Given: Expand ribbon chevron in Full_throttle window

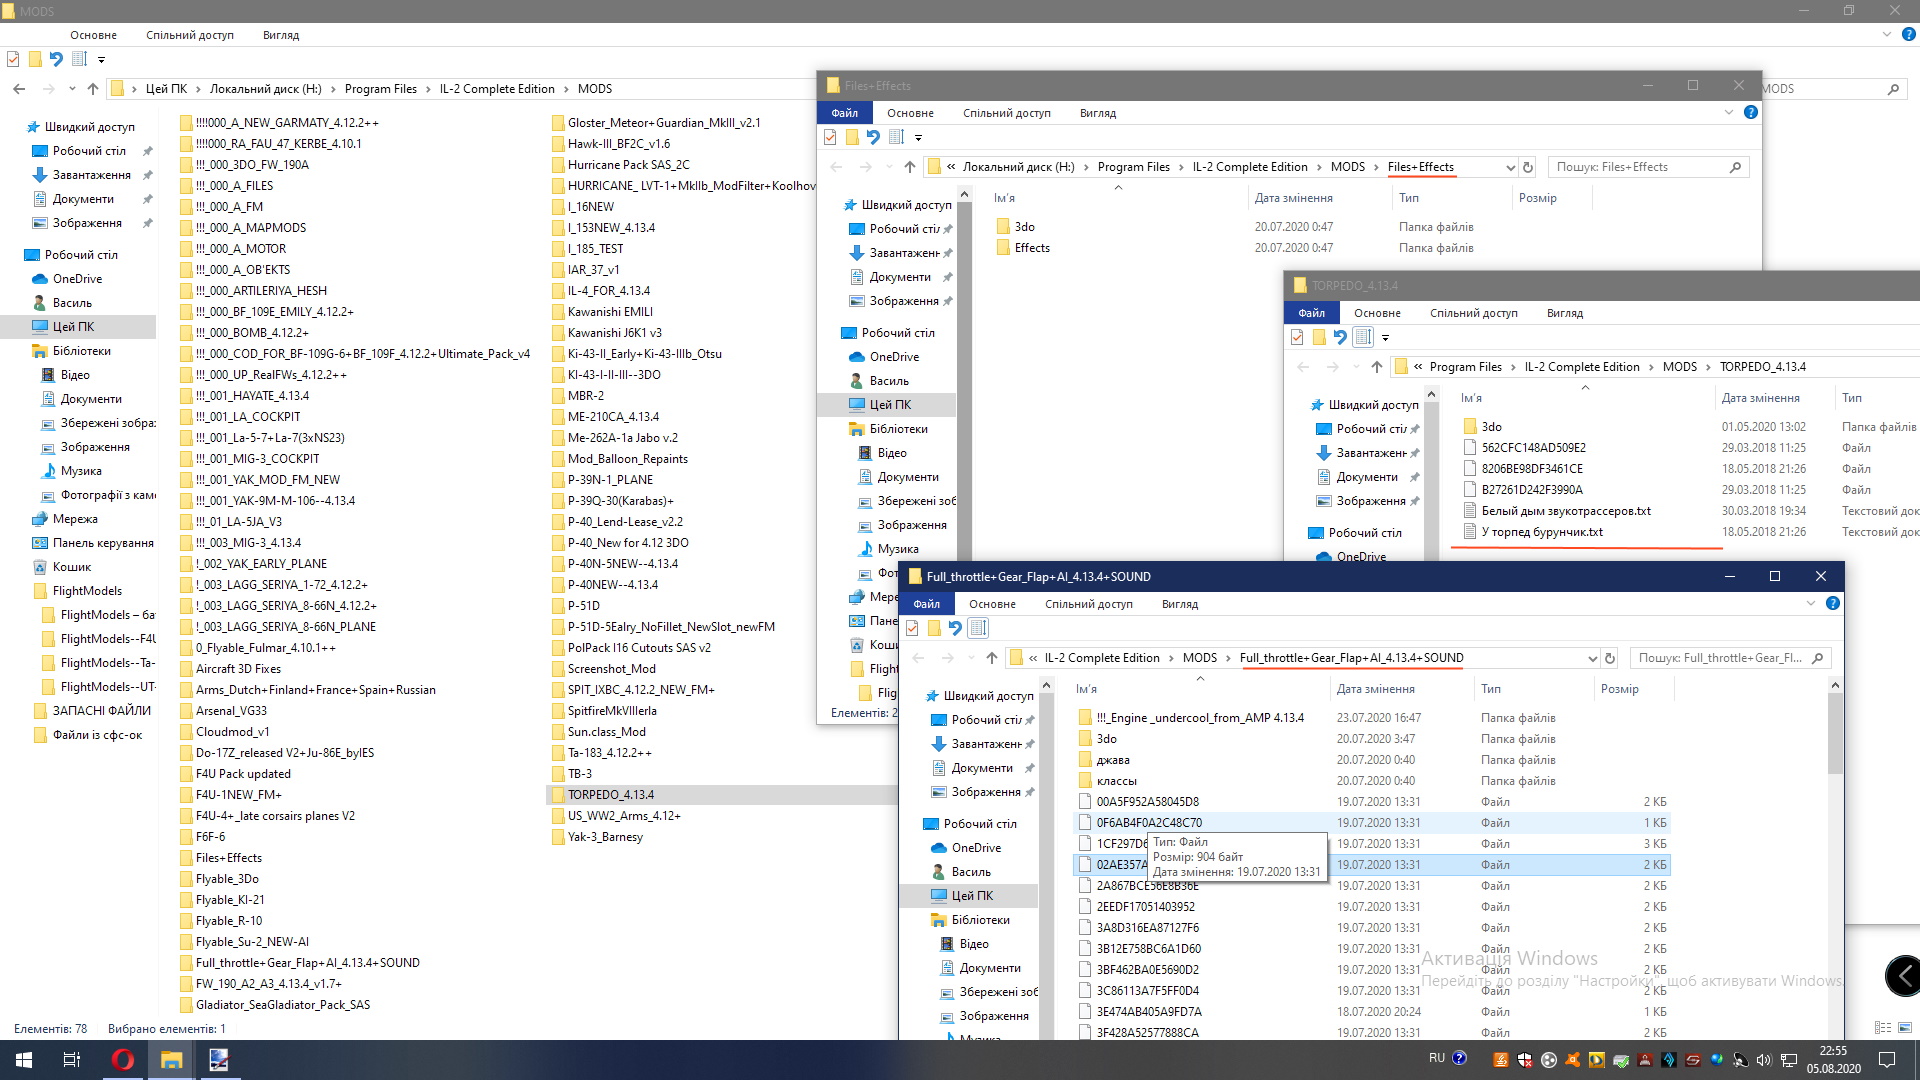Looking at the screenshot, I should (1810, 603).
